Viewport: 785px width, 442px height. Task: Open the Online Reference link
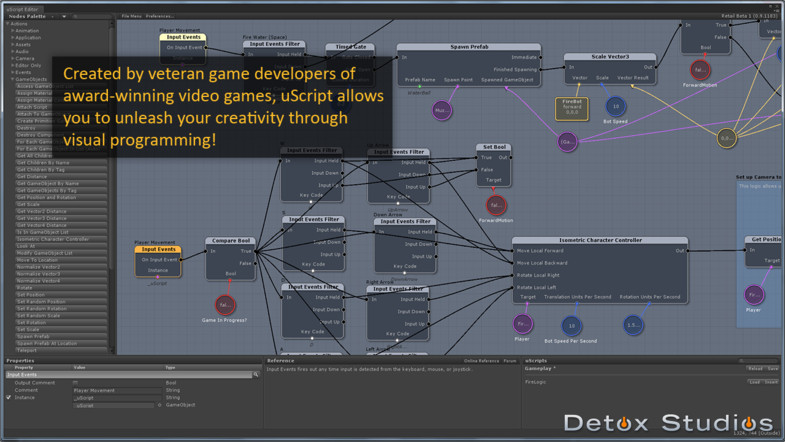pos(481,360)
